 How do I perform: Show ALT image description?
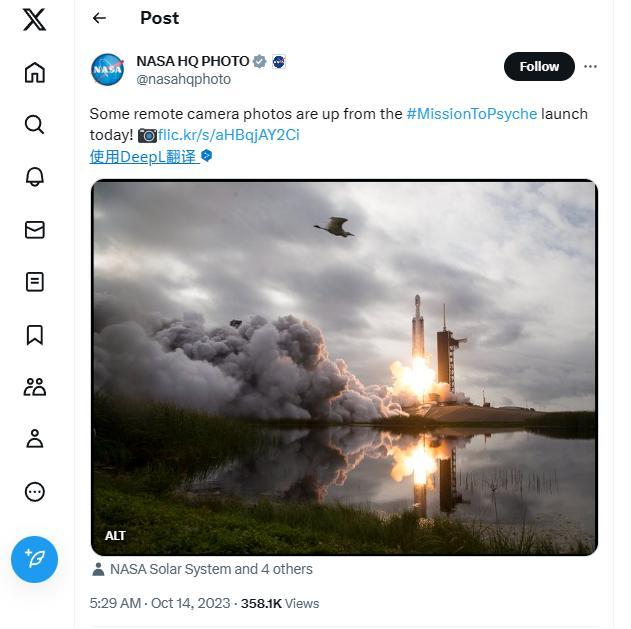pyautogui.click(x=116, y=536)
